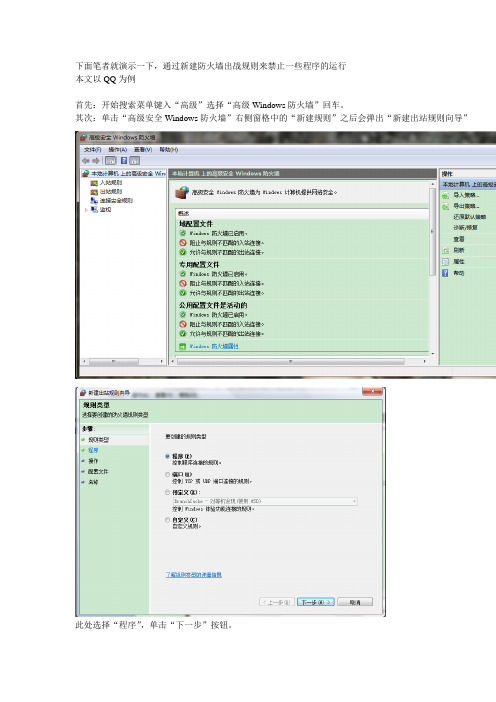Toggle the console tree toolbar icon
This screenshot has width=496, height=702.
tap(111, 160)
